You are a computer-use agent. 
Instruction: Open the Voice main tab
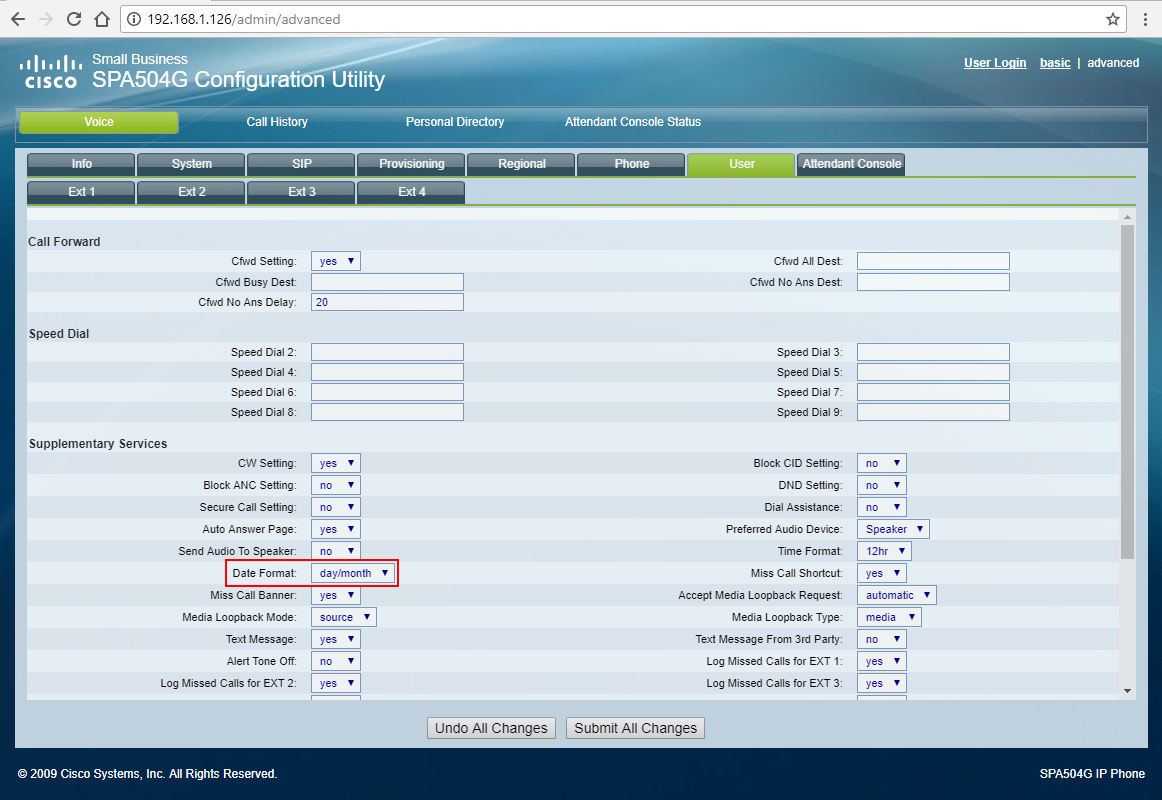[99, 122]
